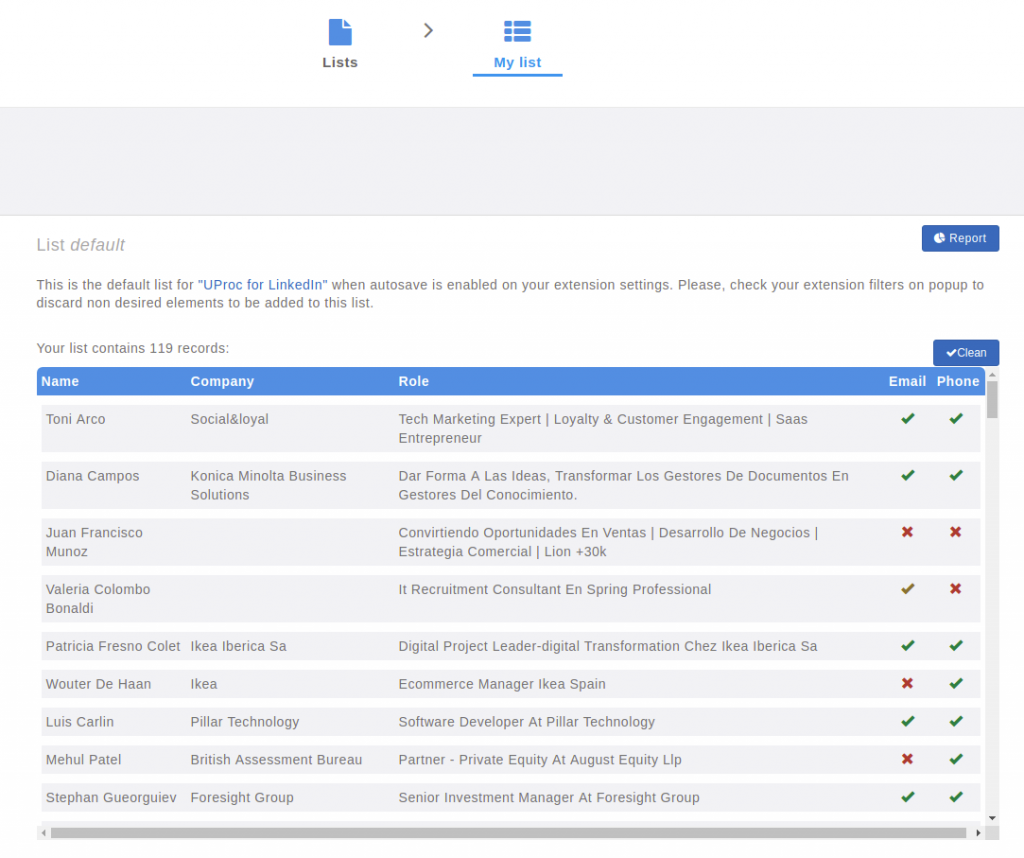Image resolution: width=1024 pixels, height=858 pixels.
Task: Open the UProc for LinkedIn link
Action: click(265, 285)
